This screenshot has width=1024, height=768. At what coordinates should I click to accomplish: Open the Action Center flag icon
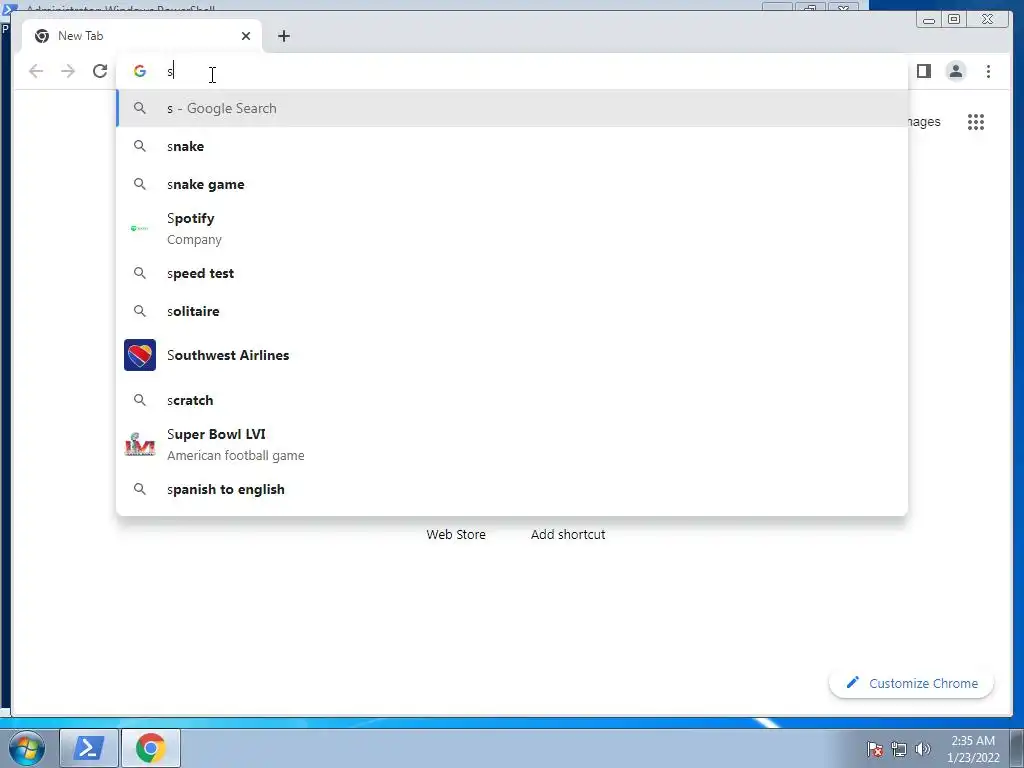click(x=875, y=749)
